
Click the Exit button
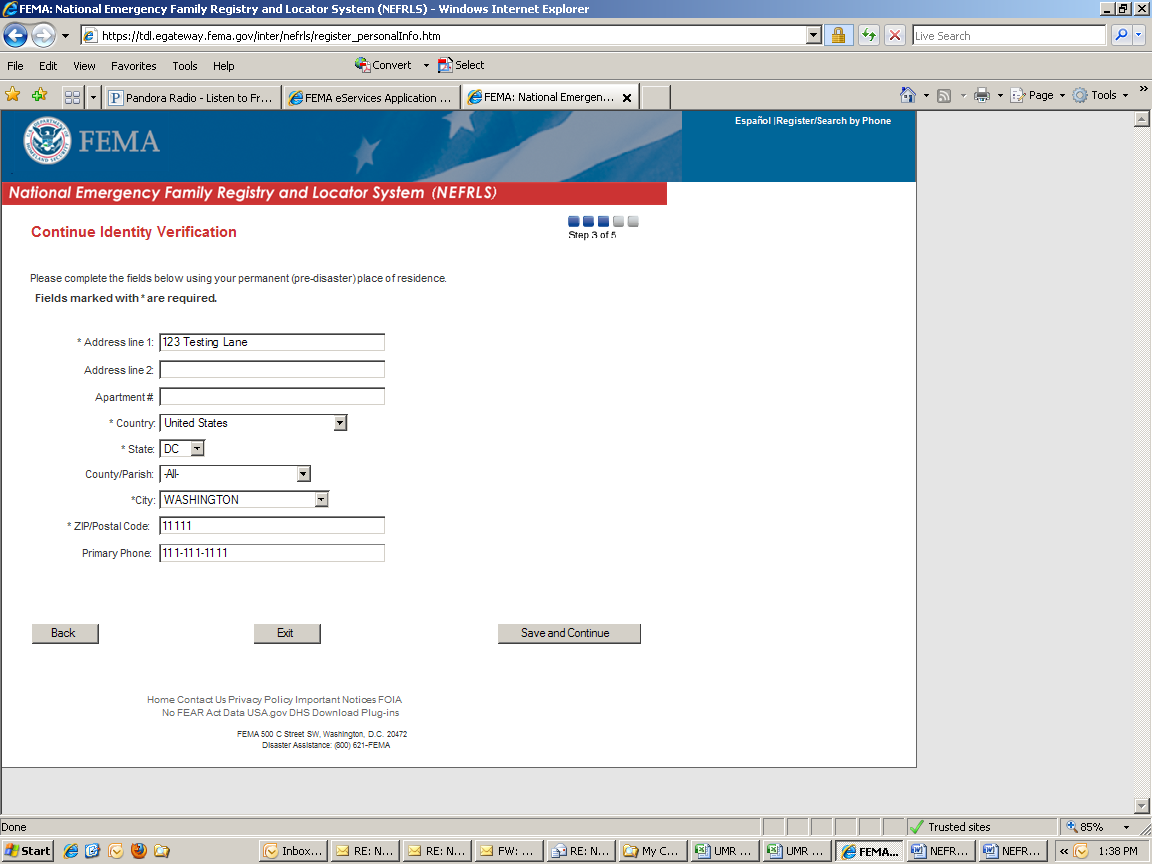[x=287, y=633]
